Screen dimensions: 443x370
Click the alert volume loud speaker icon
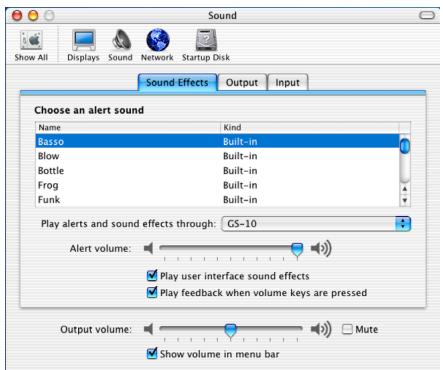(321, 248)
